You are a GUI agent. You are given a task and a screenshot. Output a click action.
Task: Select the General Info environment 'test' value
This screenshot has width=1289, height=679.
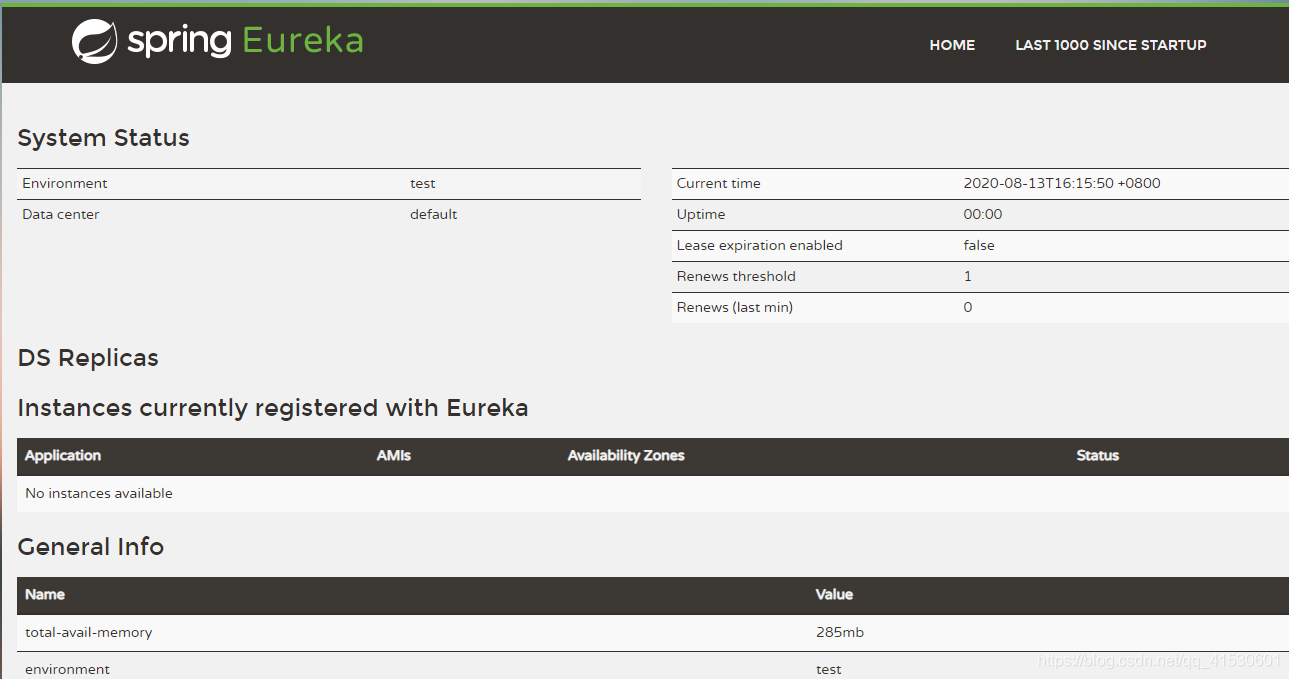(x=828, y=669)
